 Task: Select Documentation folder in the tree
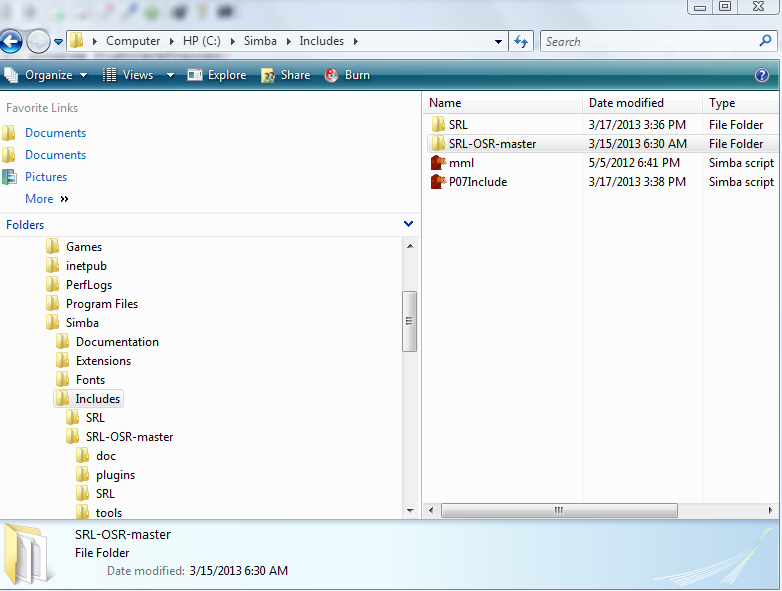tap(117, 342)
